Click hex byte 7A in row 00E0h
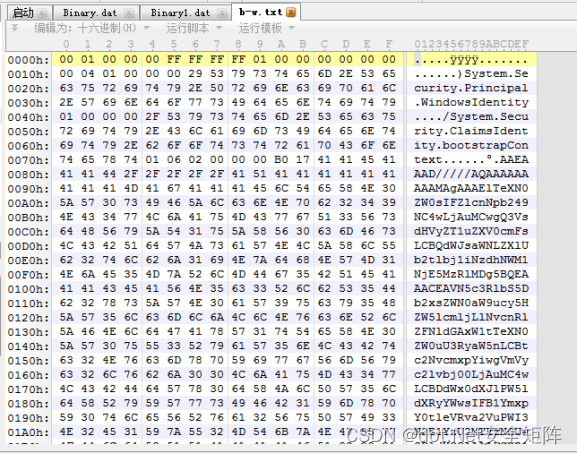577x454 pixels. tap(260, 260)
